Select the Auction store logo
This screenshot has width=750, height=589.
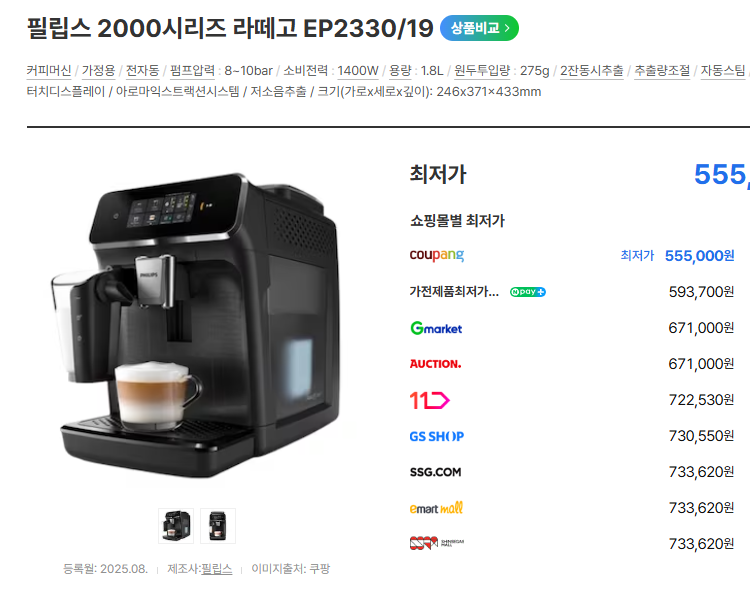click(x=435, y=364)
